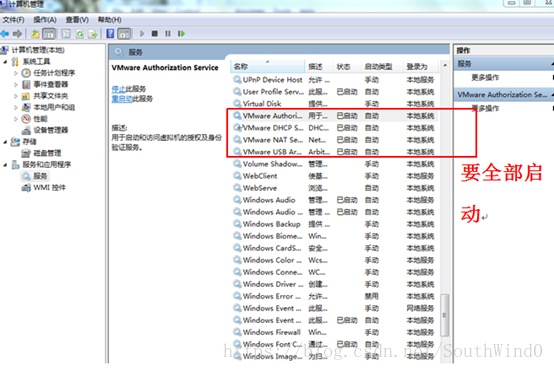Click VMware Authorization Se... actions header

coord(503,95)
